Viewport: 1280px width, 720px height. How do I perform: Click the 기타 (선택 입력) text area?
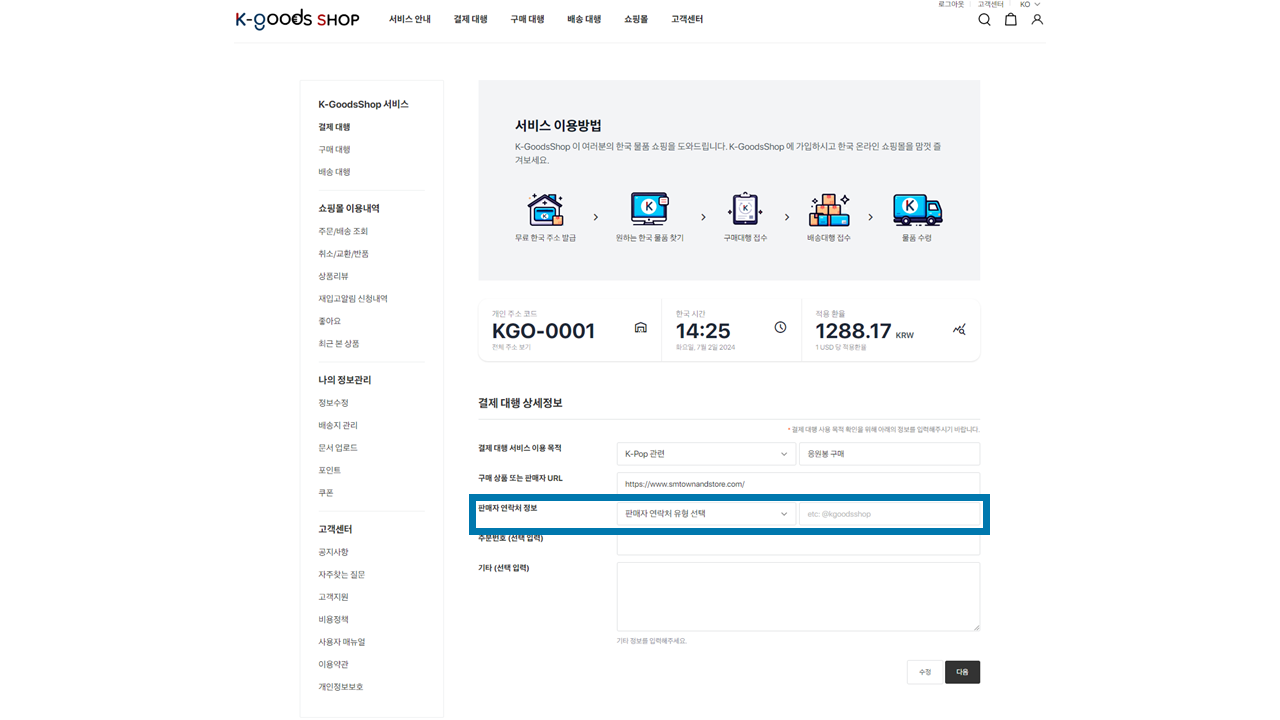pyautogui.click(x=798, y=596)
